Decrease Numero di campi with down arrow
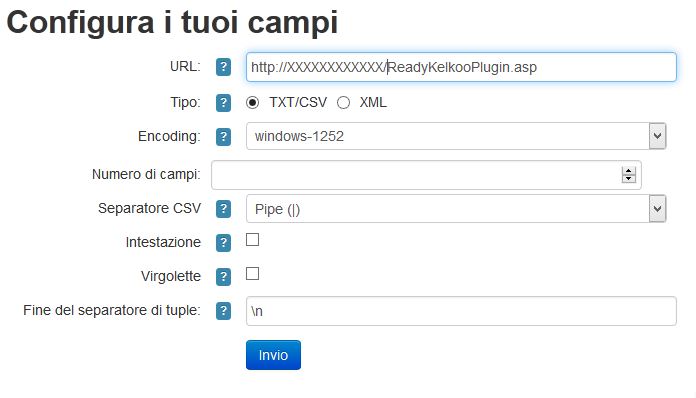 629,178
